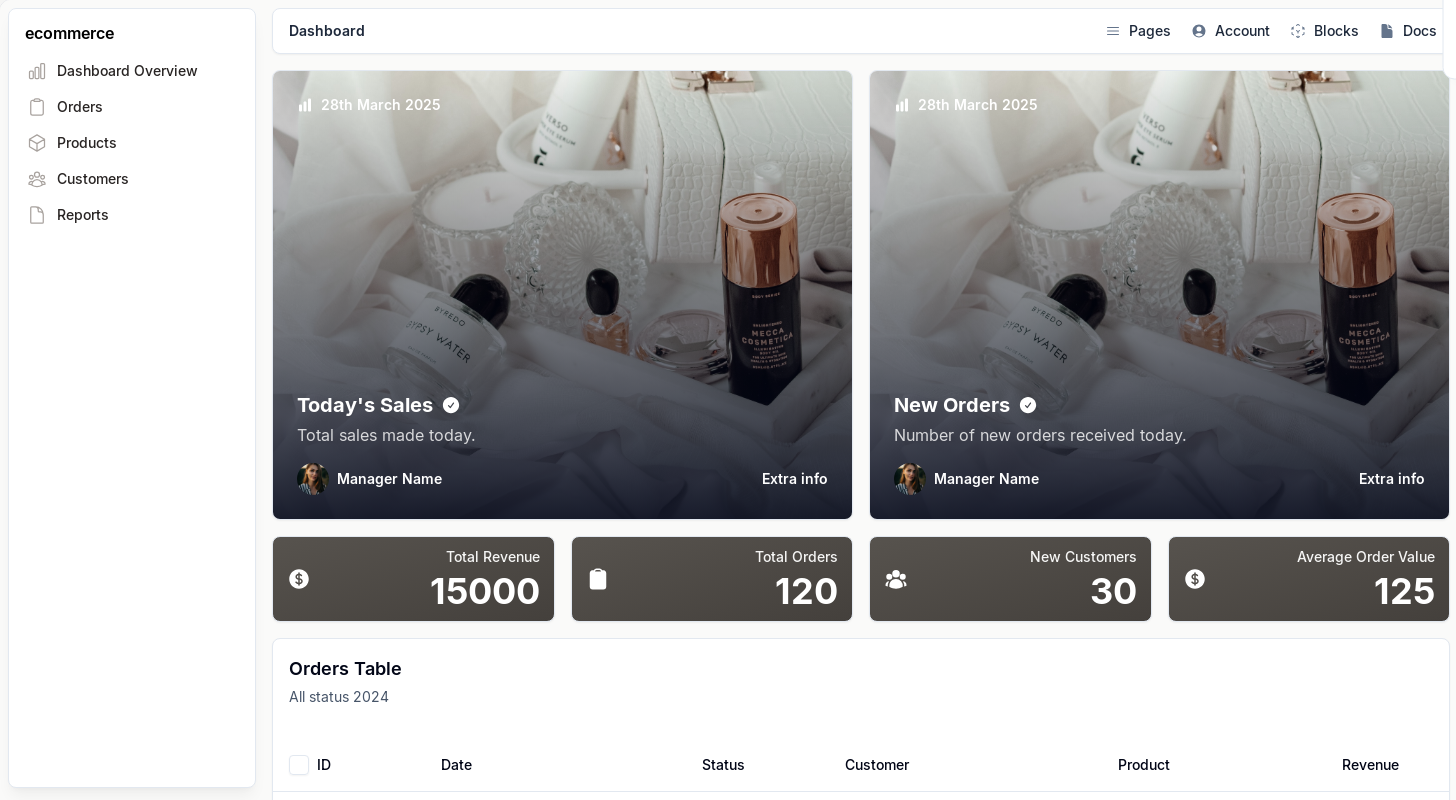
Task: Sort table by Revenue column header
Action: point(1370,765)
